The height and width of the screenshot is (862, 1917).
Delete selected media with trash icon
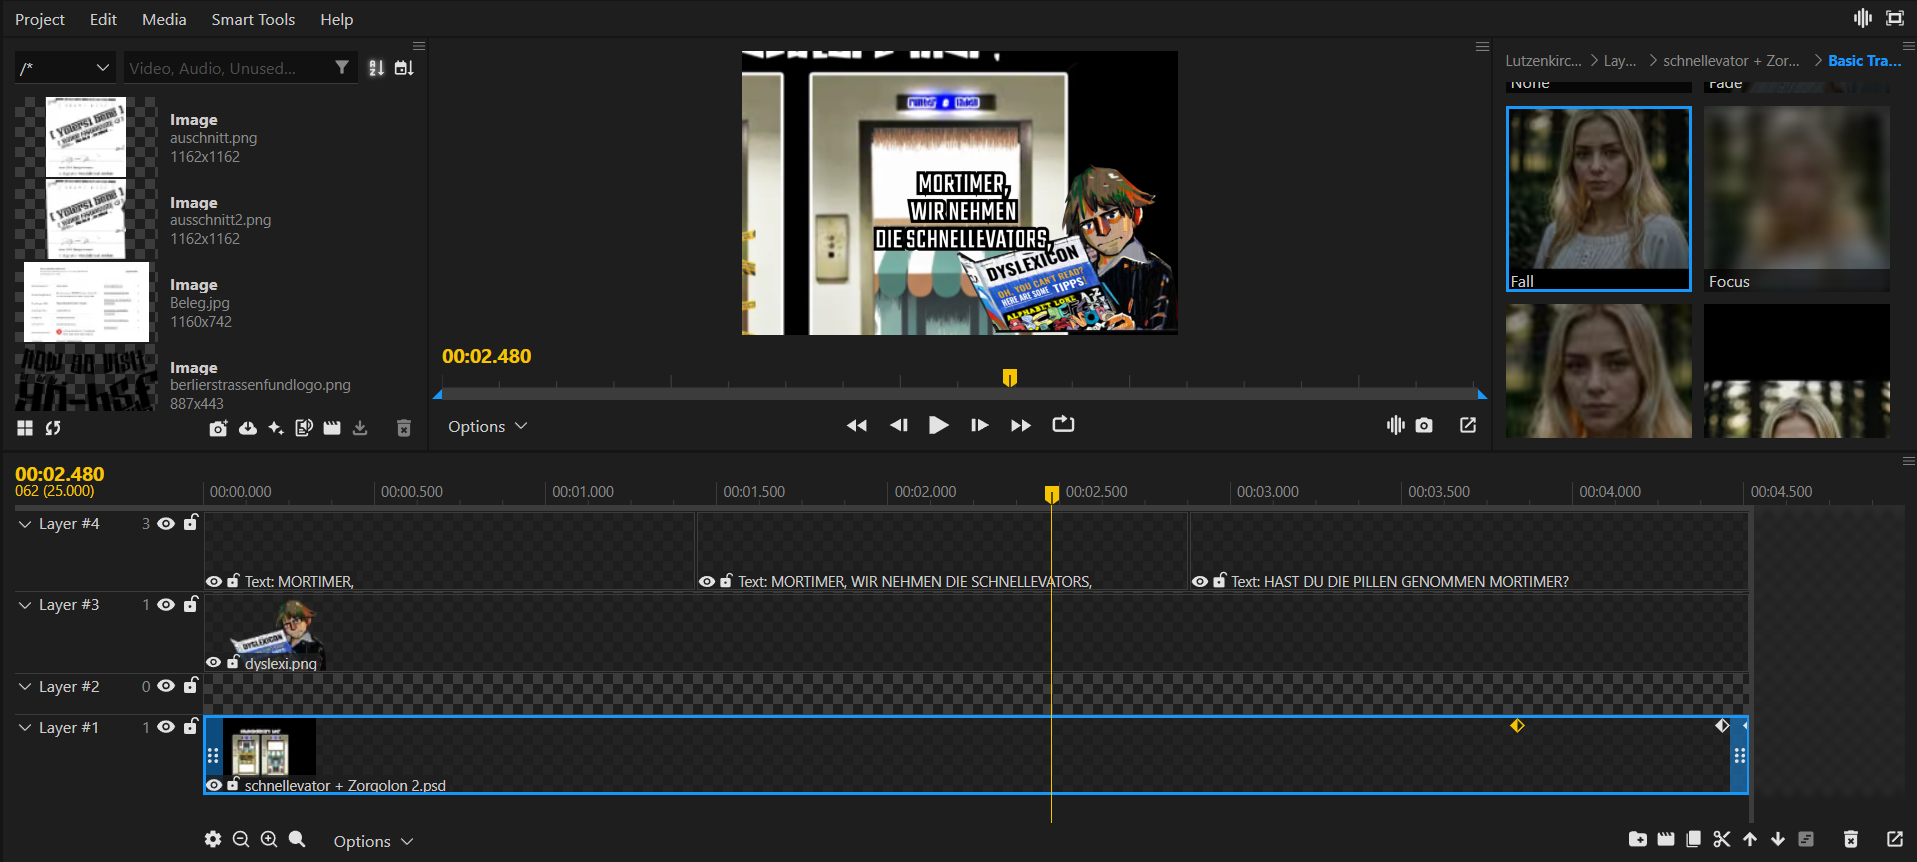[x=404, y=428]
